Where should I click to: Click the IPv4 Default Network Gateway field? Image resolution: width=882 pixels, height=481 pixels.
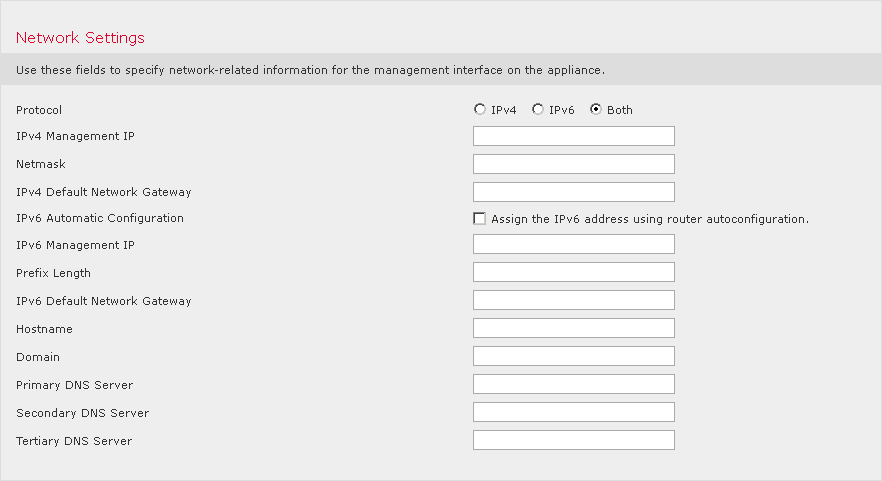pos(573,192)
